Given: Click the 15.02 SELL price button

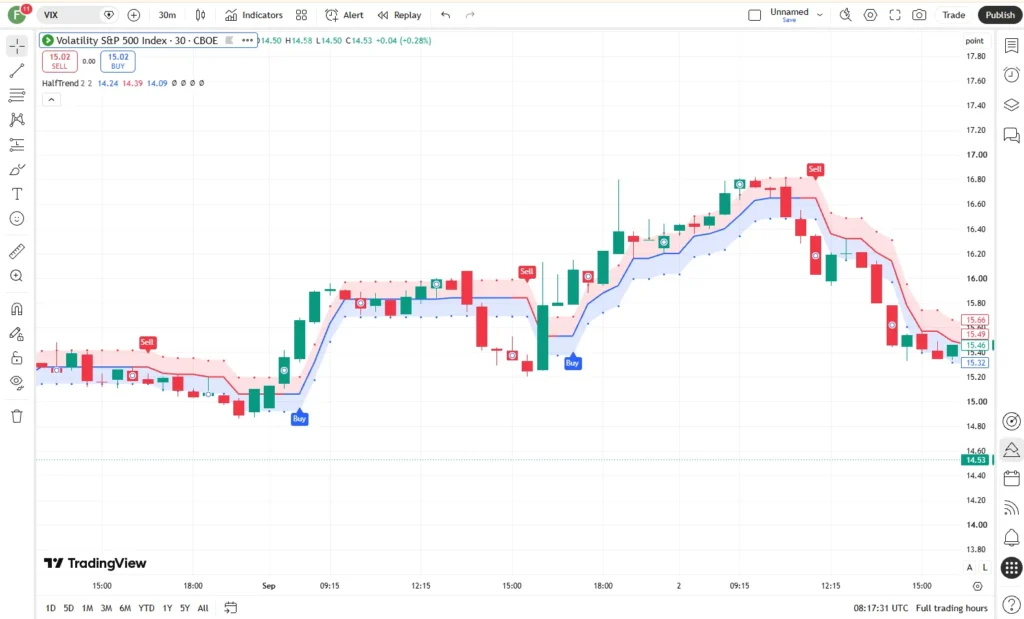Looking at the screenshot, I should [59, 61].
